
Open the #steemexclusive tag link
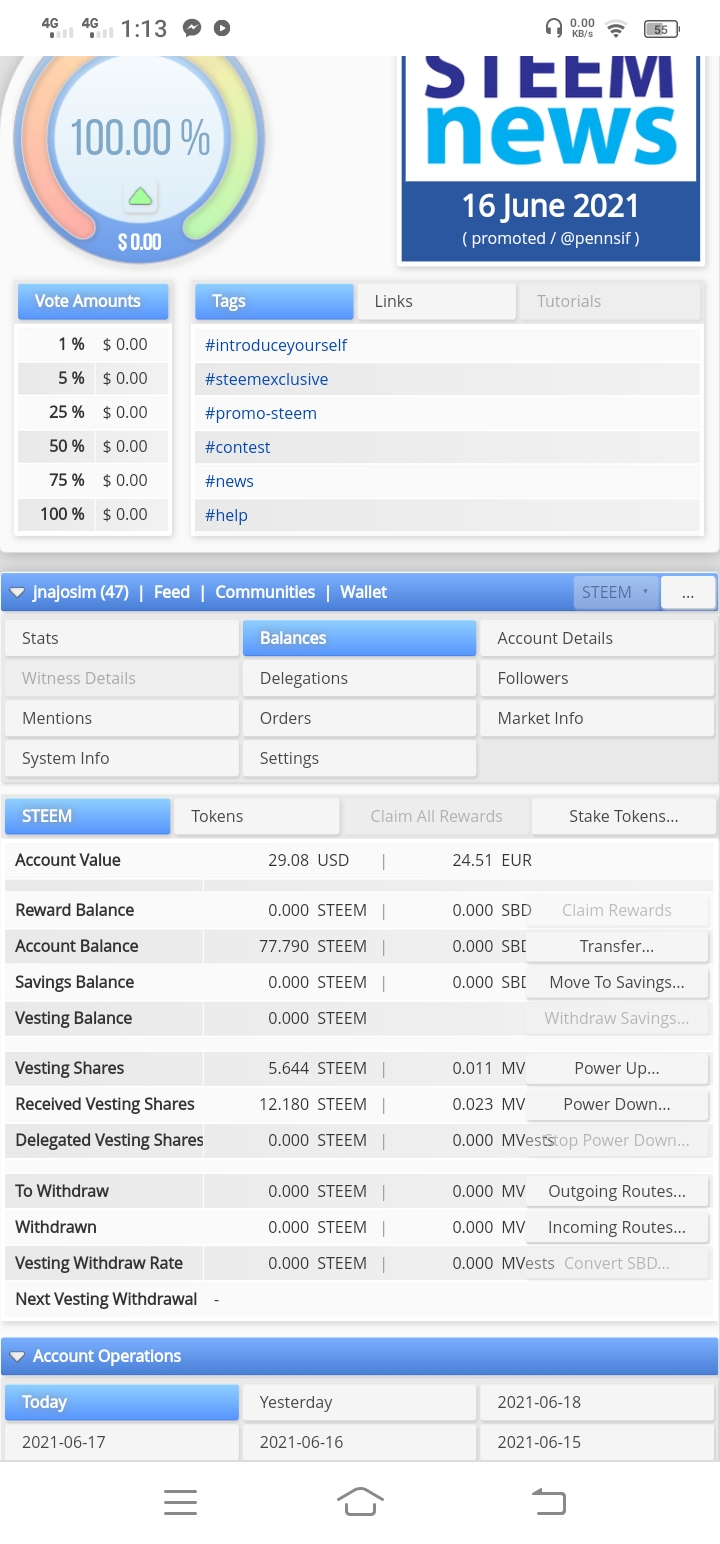266,379
